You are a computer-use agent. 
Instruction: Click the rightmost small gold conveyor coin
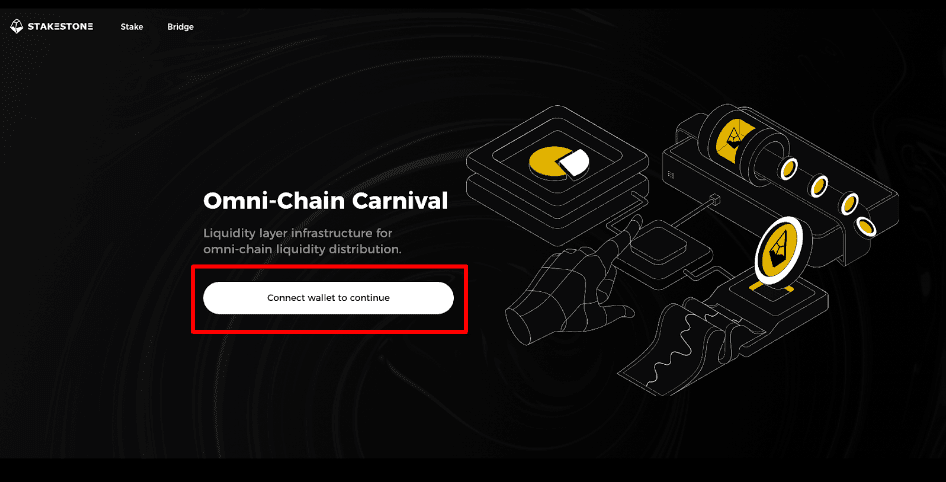click(x=867, y=226)
